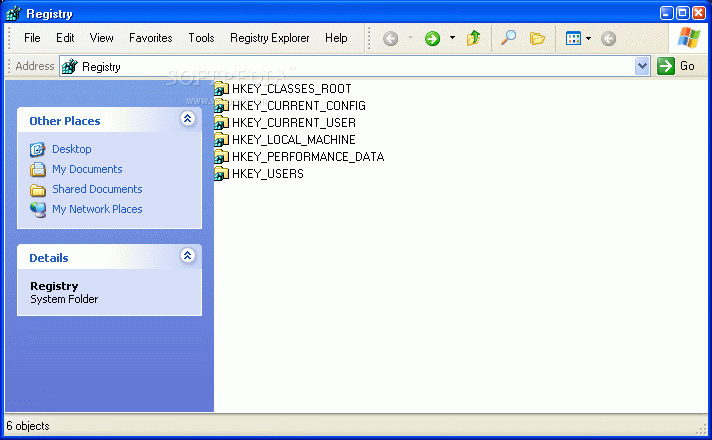
Task: Go up one level with Up icon
Action: (x=473, y=38)
